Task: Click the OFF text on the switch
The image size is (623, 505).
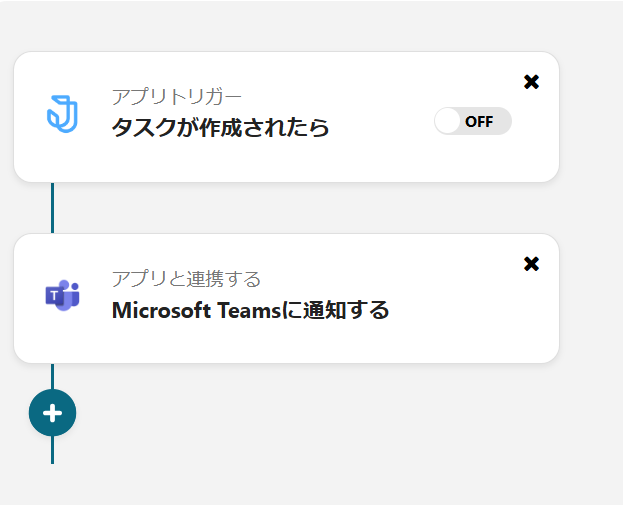Action: [479, 122]
